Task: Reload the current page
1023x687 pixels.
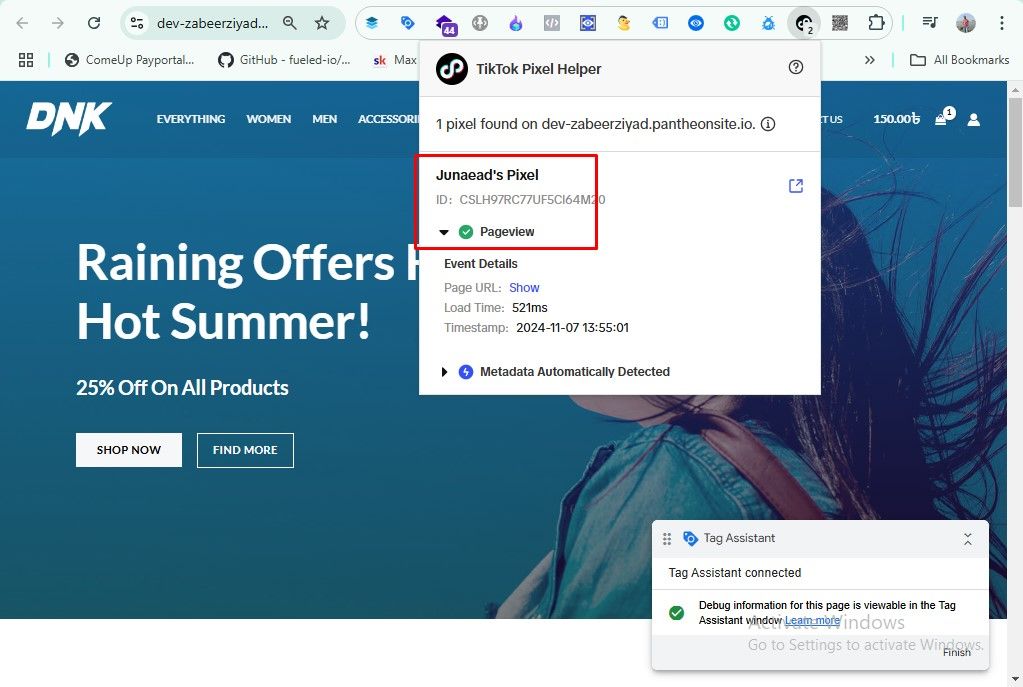Action: coord(94,23)
